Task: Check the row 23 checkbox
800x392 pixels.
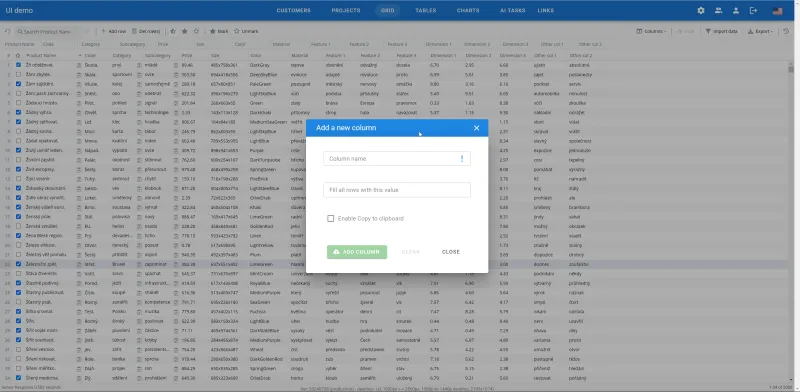Action: tap(18, 274)
